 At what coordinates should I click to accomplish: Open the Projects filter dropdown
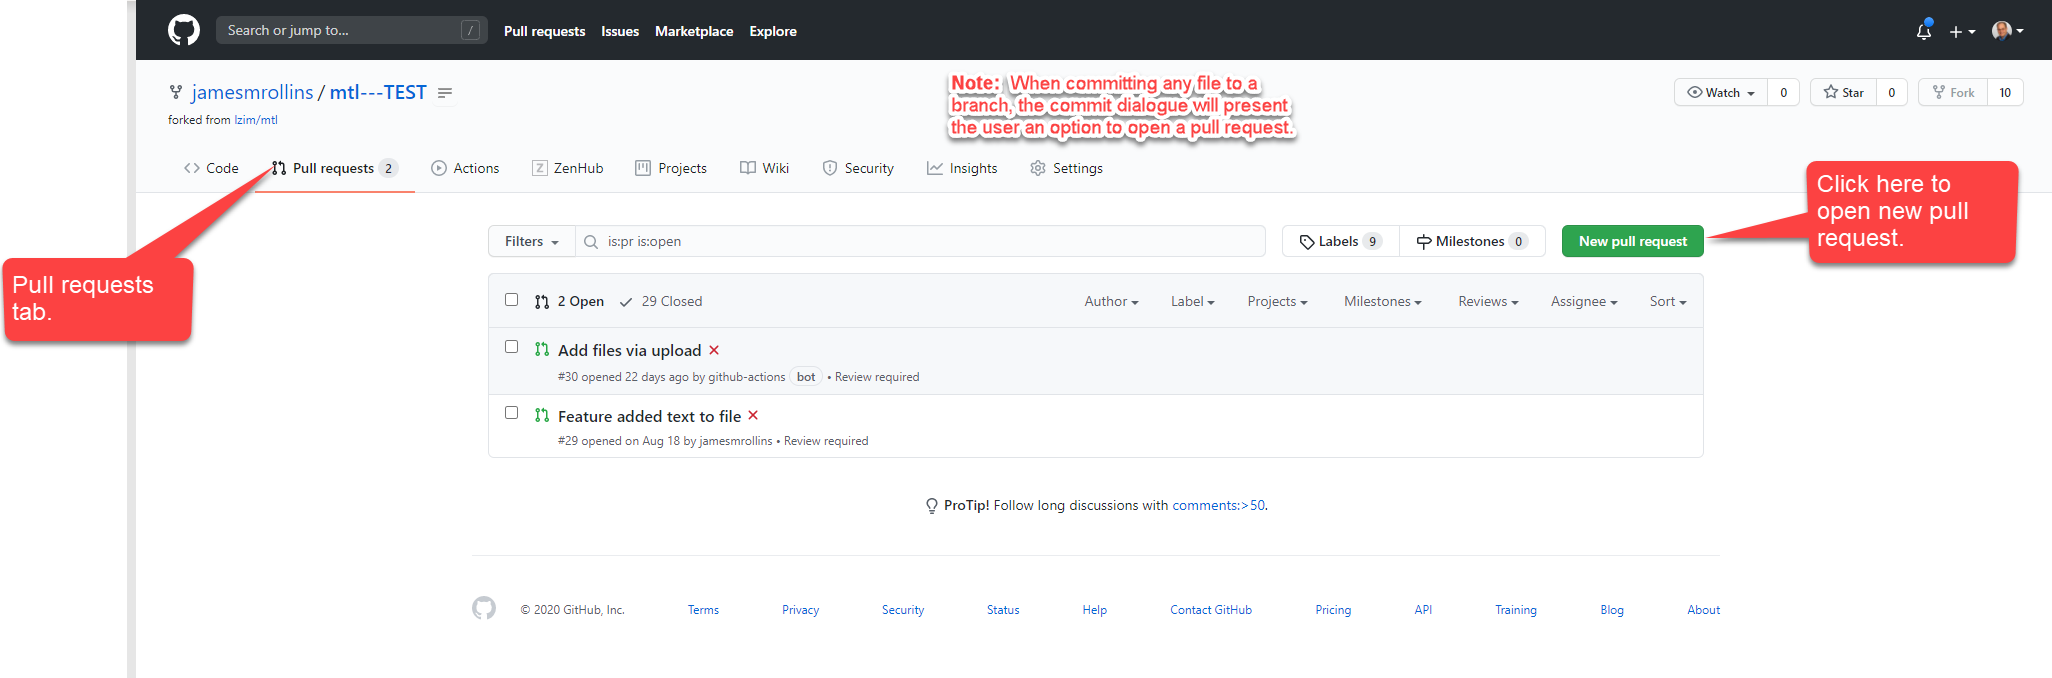coord(1277,301)
